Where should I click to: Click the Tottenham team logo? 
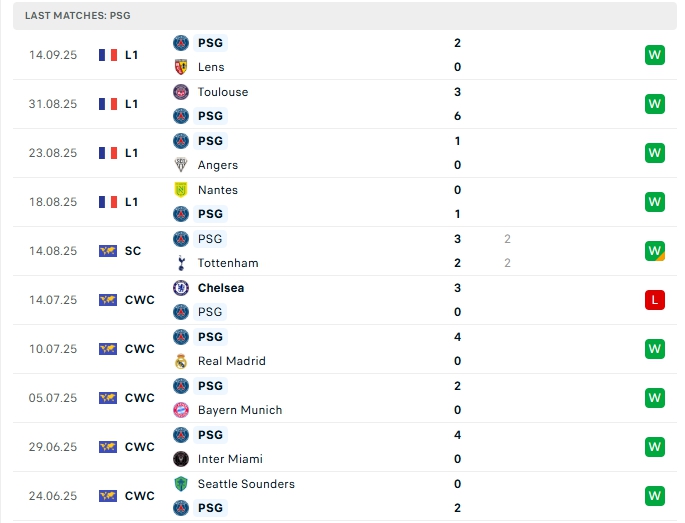click(181, 263)
